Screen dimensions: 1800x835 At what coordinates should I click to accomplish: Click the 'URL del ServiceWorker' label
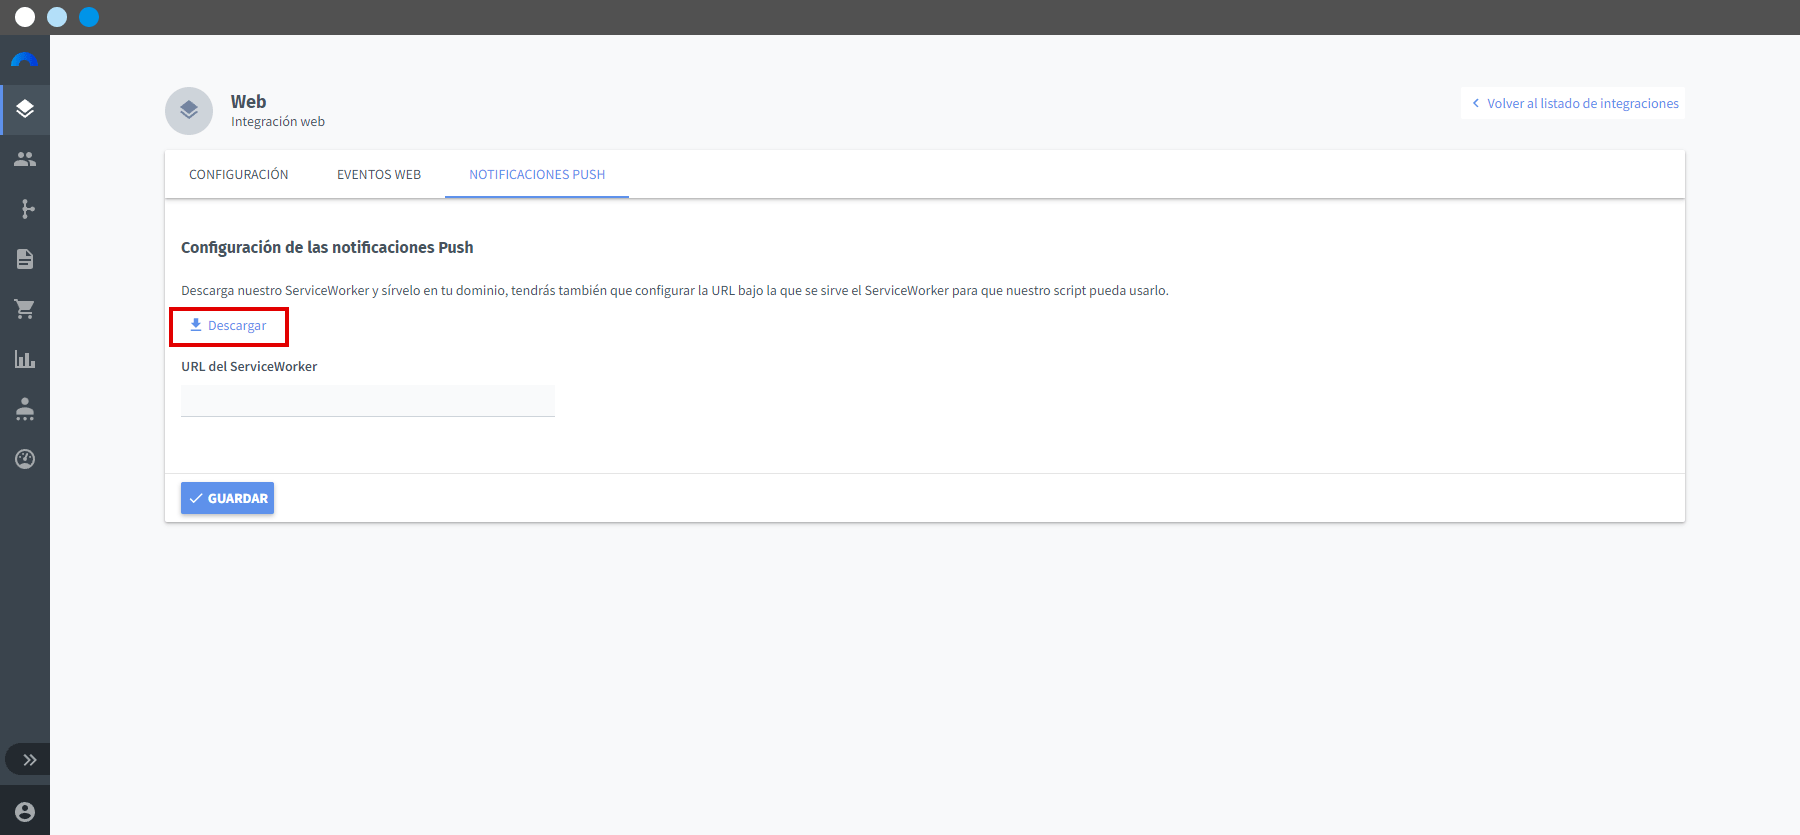tap(249, 367)
